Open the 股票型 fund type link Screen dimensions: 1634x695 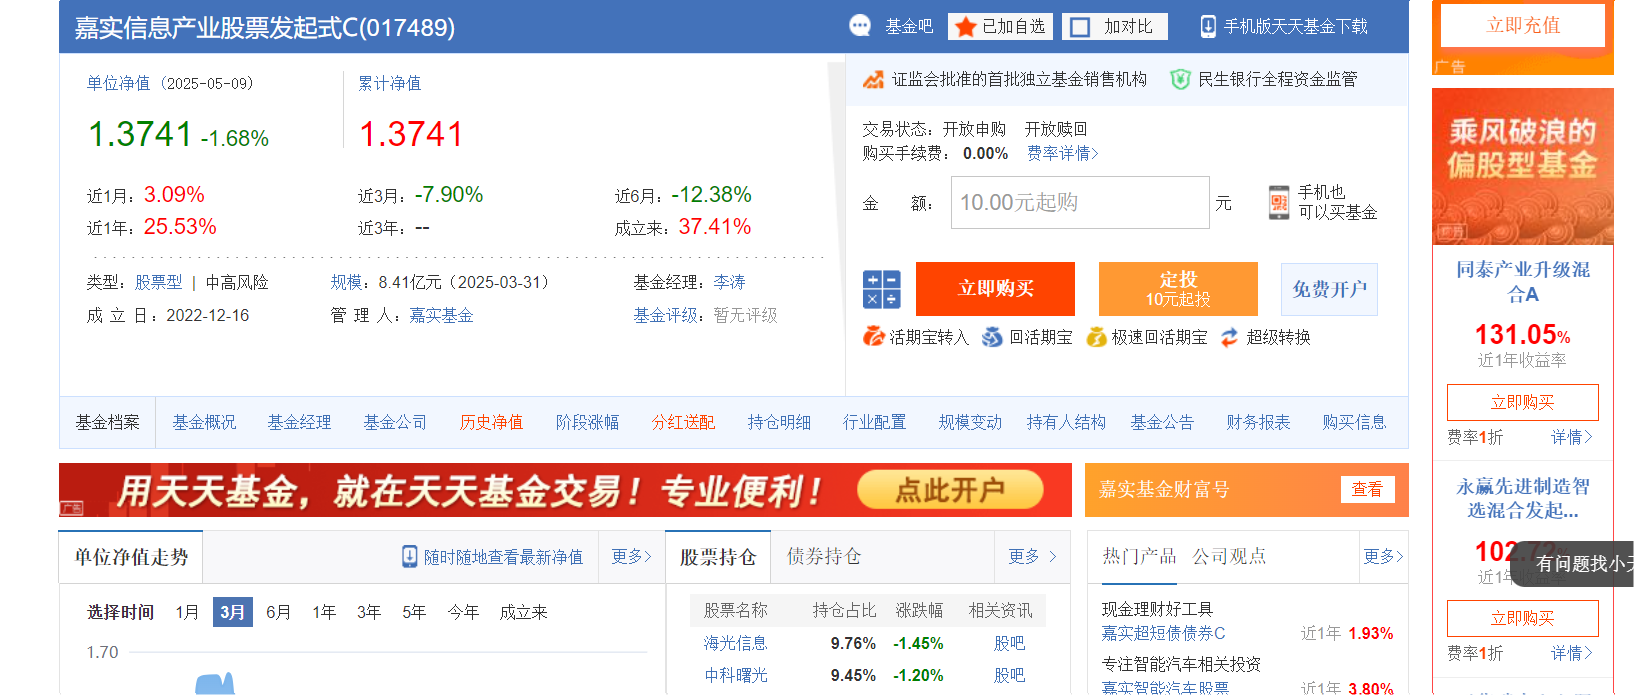(x=159, y=282)
